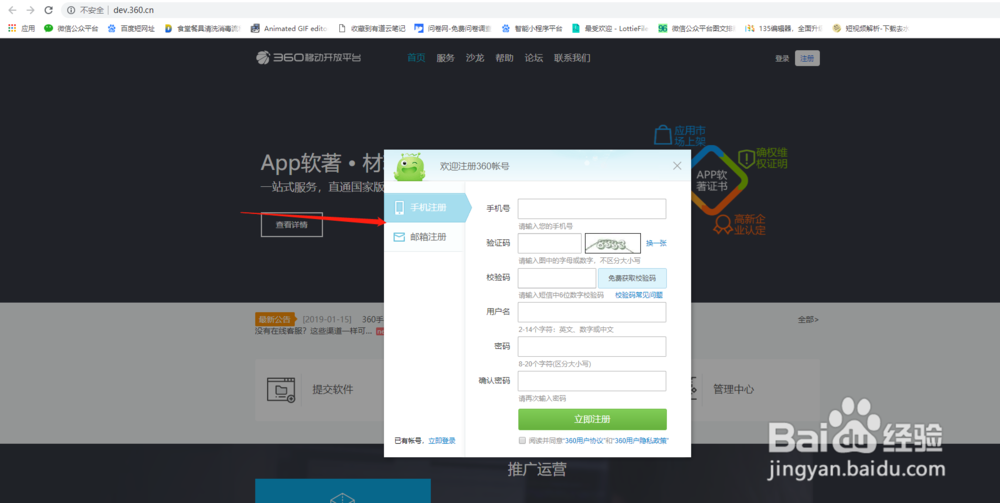Click 立即登录 link in dialog
Viewport: 1000px width, 503px height.
pos(441,441)
